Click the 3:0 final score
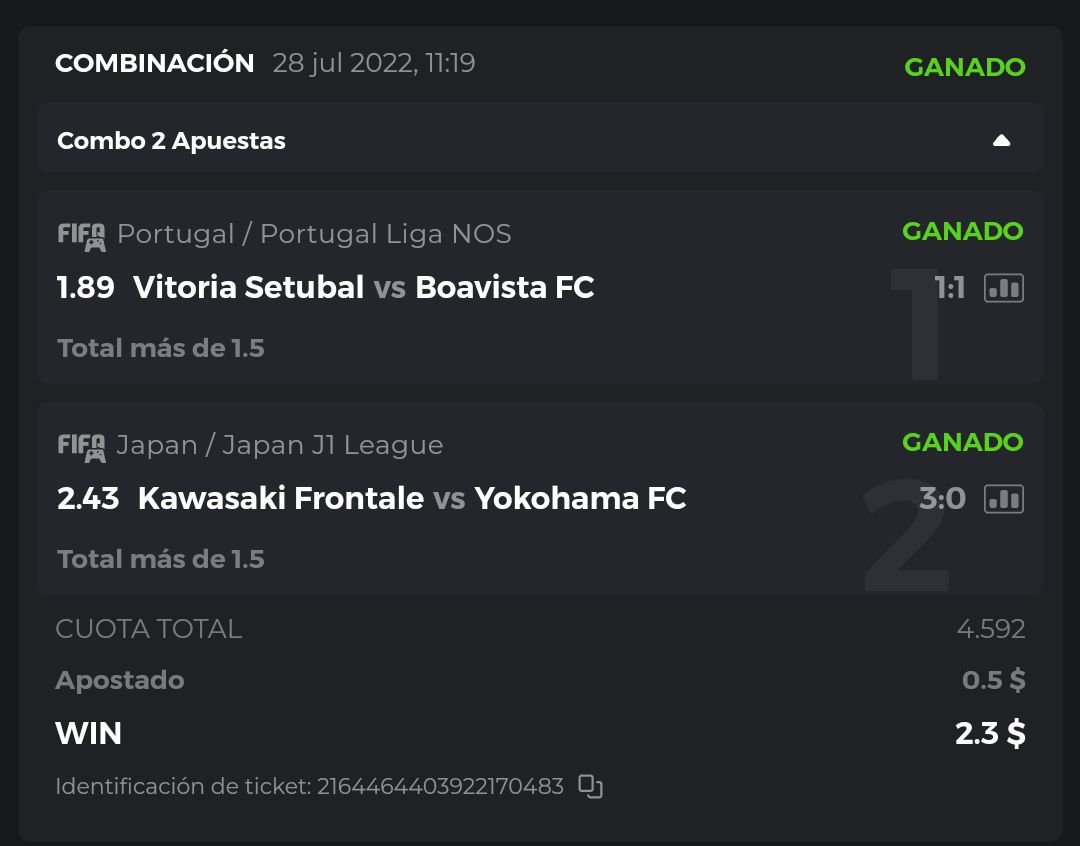 [942, 498]
